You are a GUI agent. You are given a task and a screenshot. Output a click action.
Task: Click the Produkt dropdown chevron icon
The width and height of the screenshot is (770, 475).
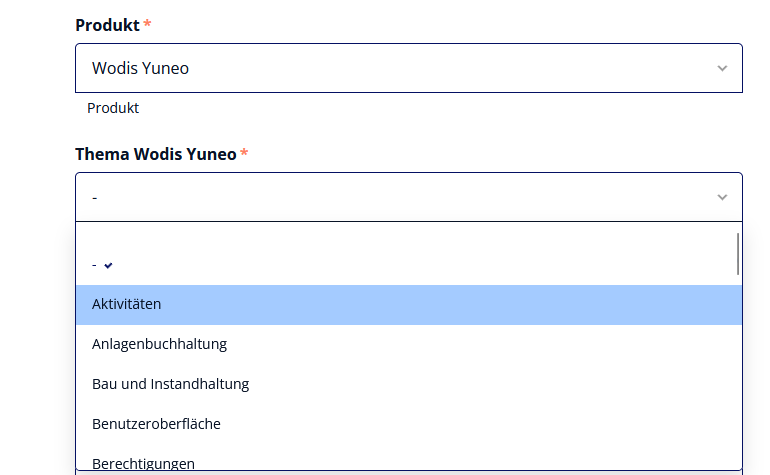(x=722, y=68)
